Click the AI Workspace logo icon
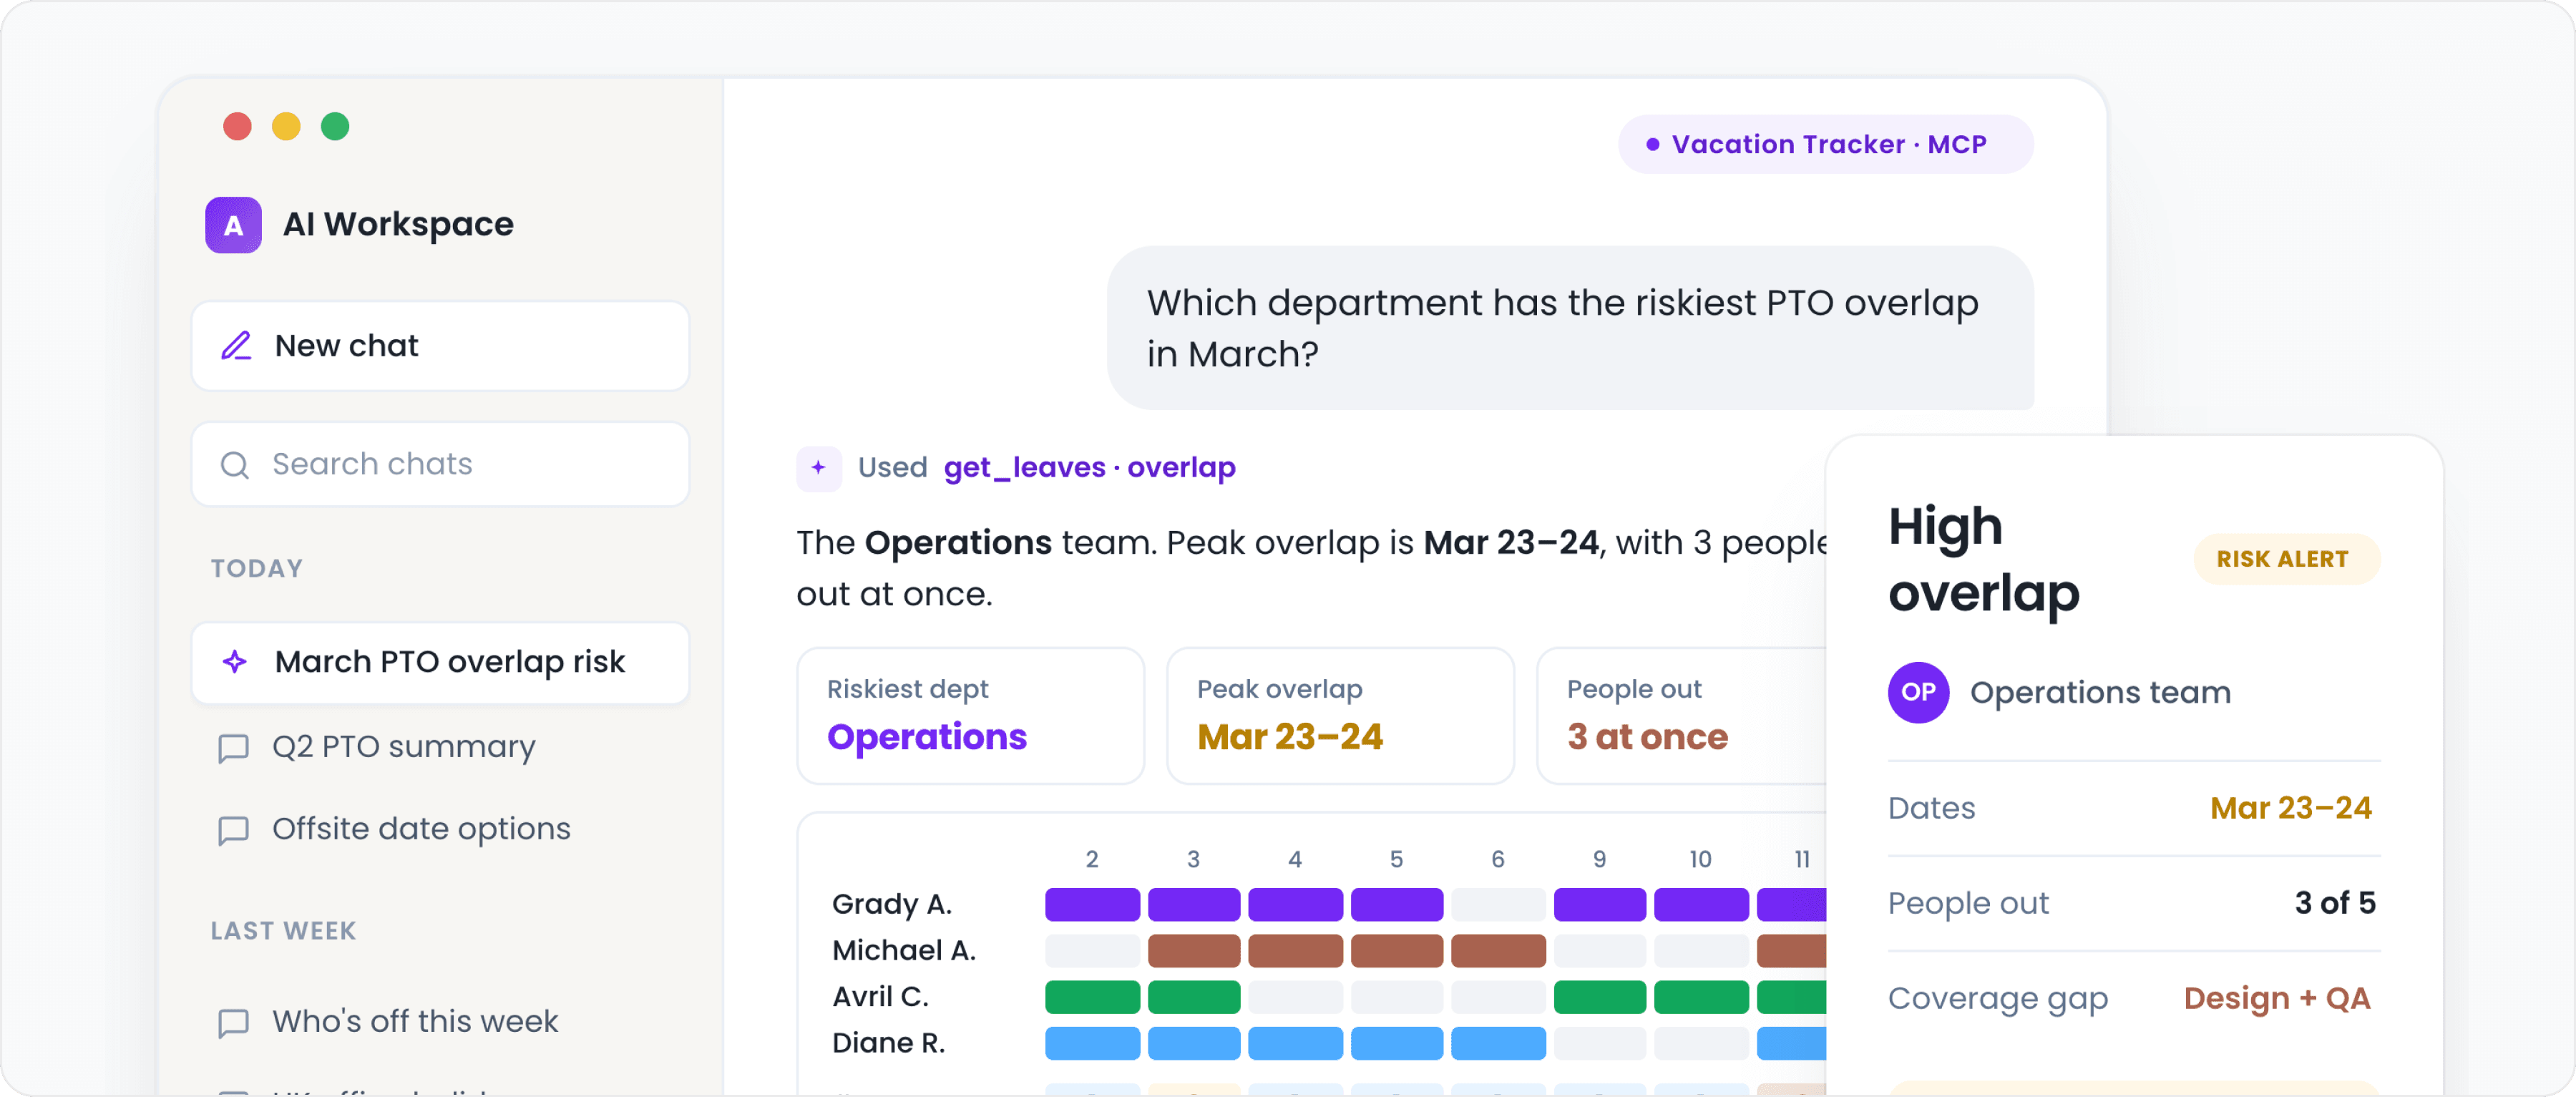This screenshot has height=1097, width=2576. coord(233,225)
